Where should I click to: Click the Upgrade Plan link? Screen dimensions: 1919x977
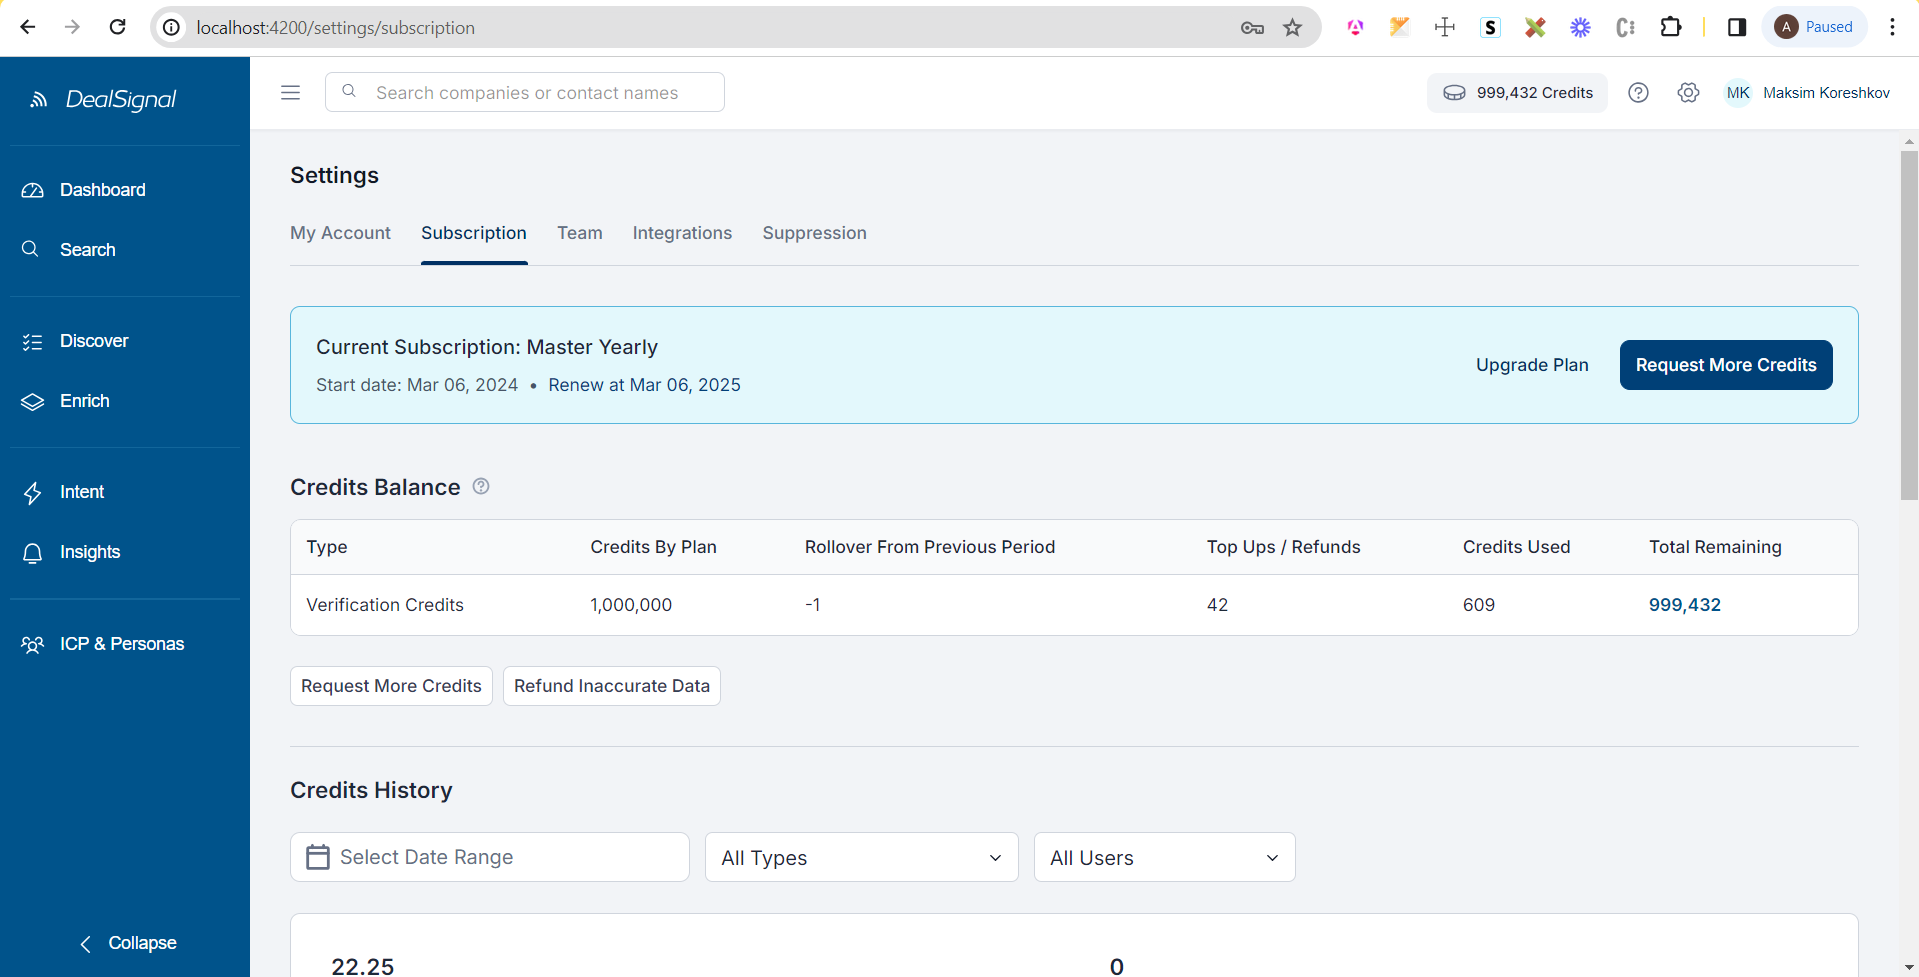1532,365
